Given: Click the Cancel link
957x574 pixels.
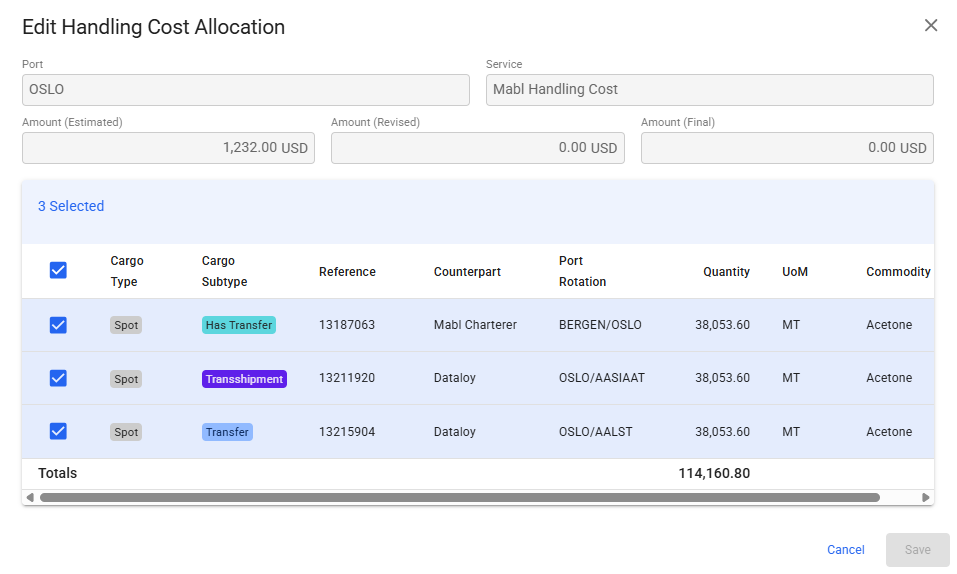Looking at the screenshot, I should (845, 550).
